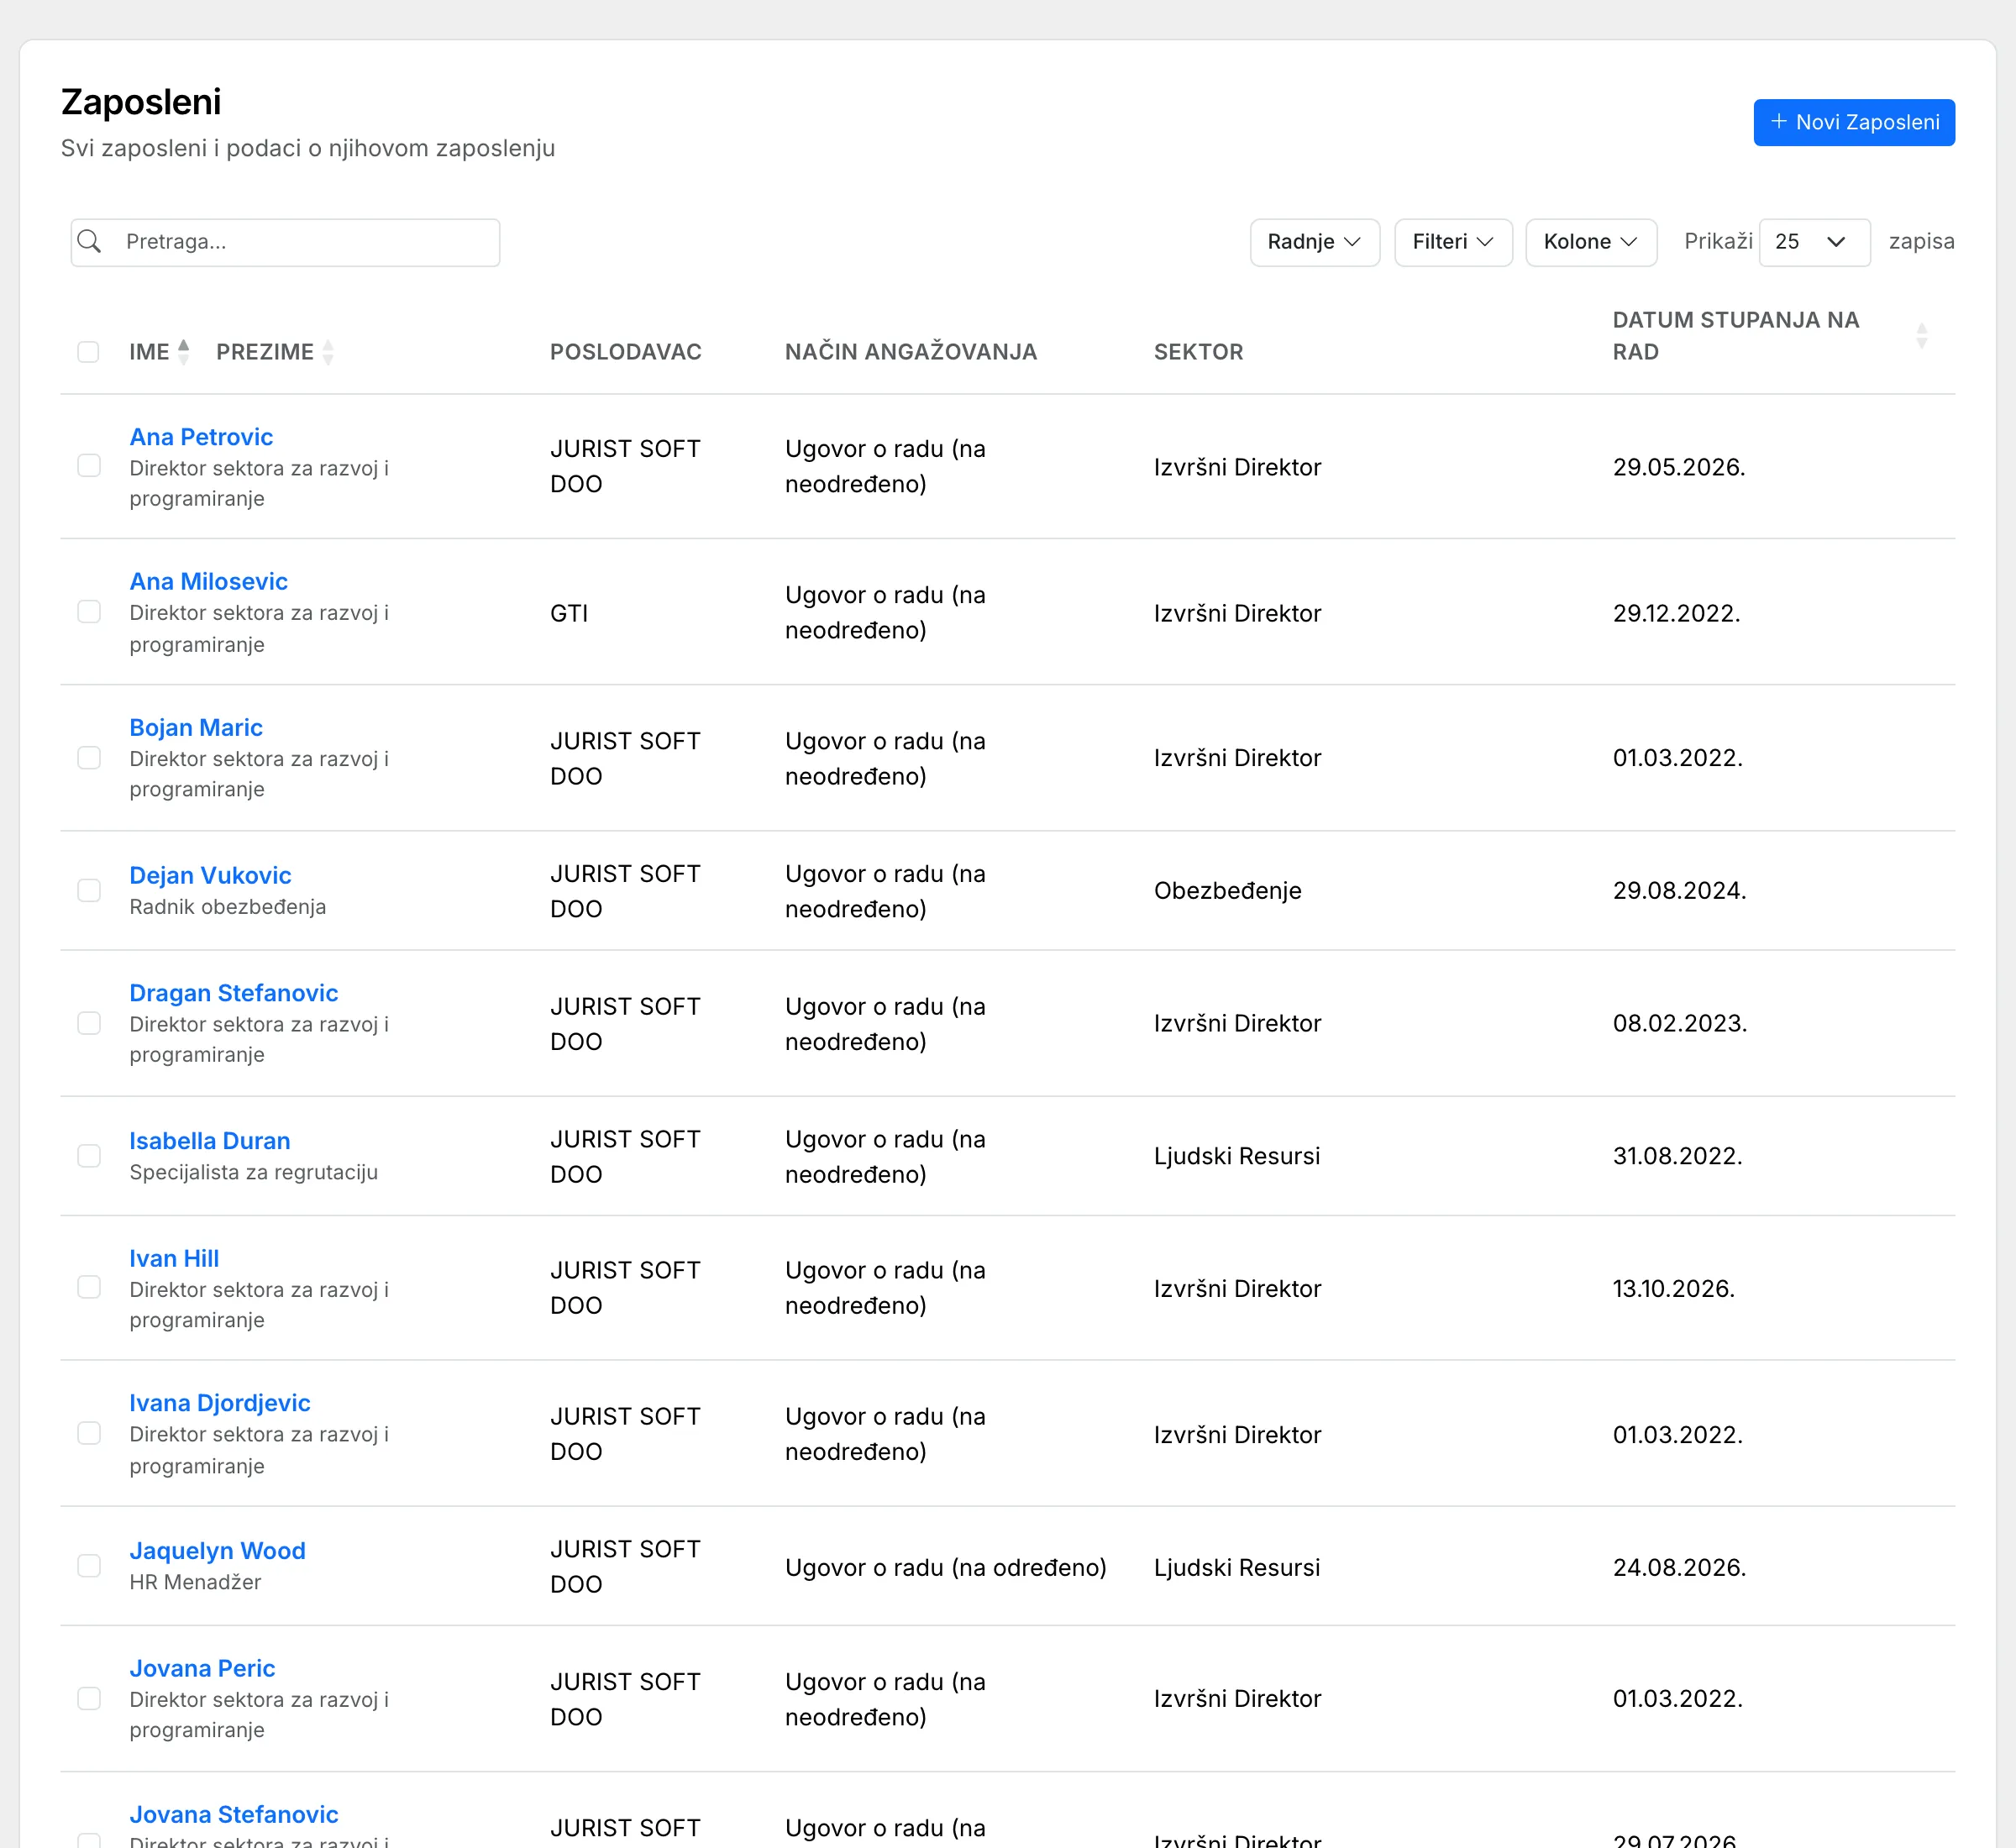Tick the Dejan Vukovic checkbox
The height and width of the screenshot is (1848, 2016).
click(89, 890)
